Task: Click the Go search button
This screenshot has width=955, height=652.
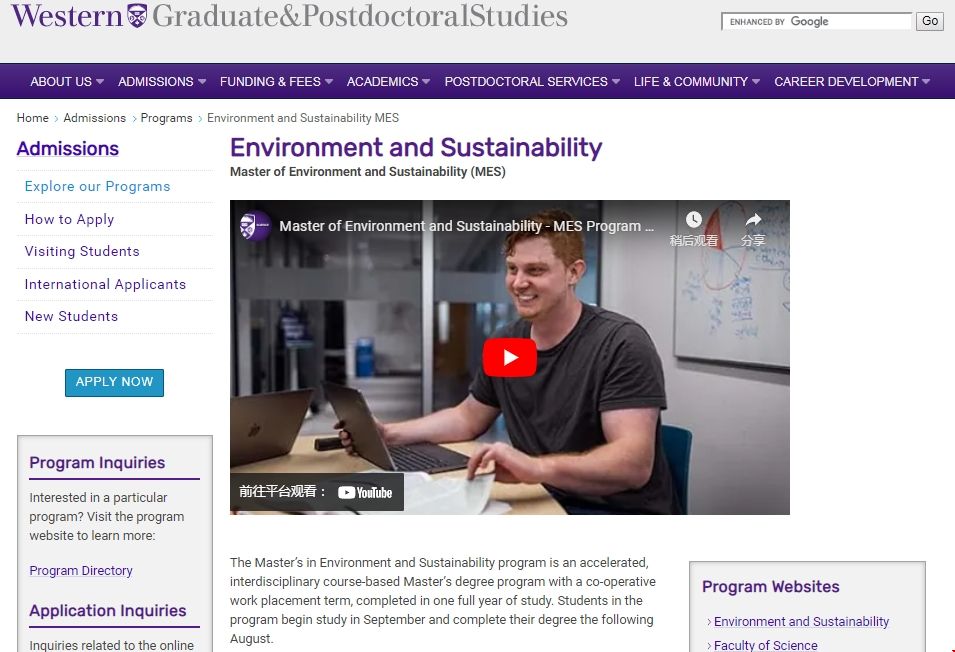Action: click(930, 21)
